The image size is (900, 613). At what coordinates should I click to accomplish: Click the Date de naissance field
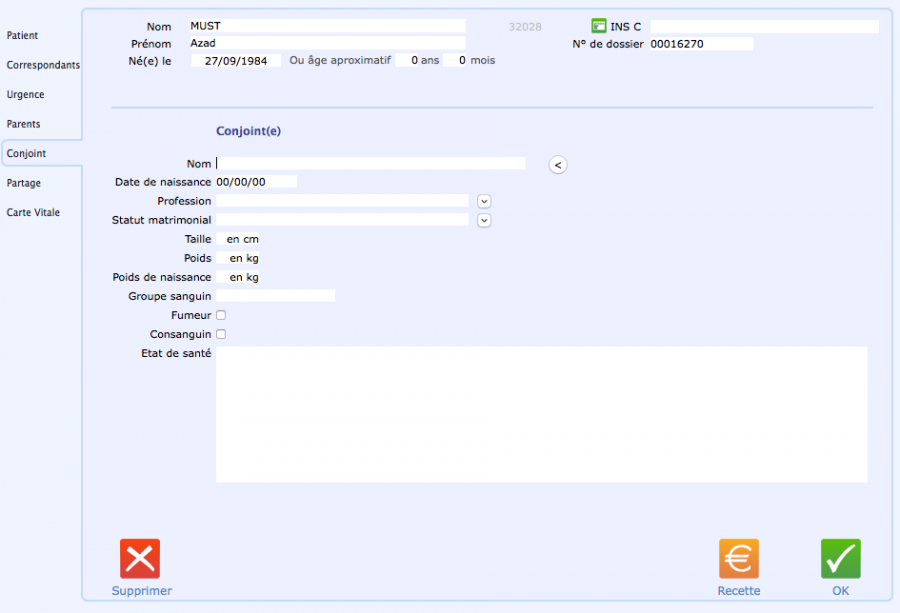click(256, 182)
